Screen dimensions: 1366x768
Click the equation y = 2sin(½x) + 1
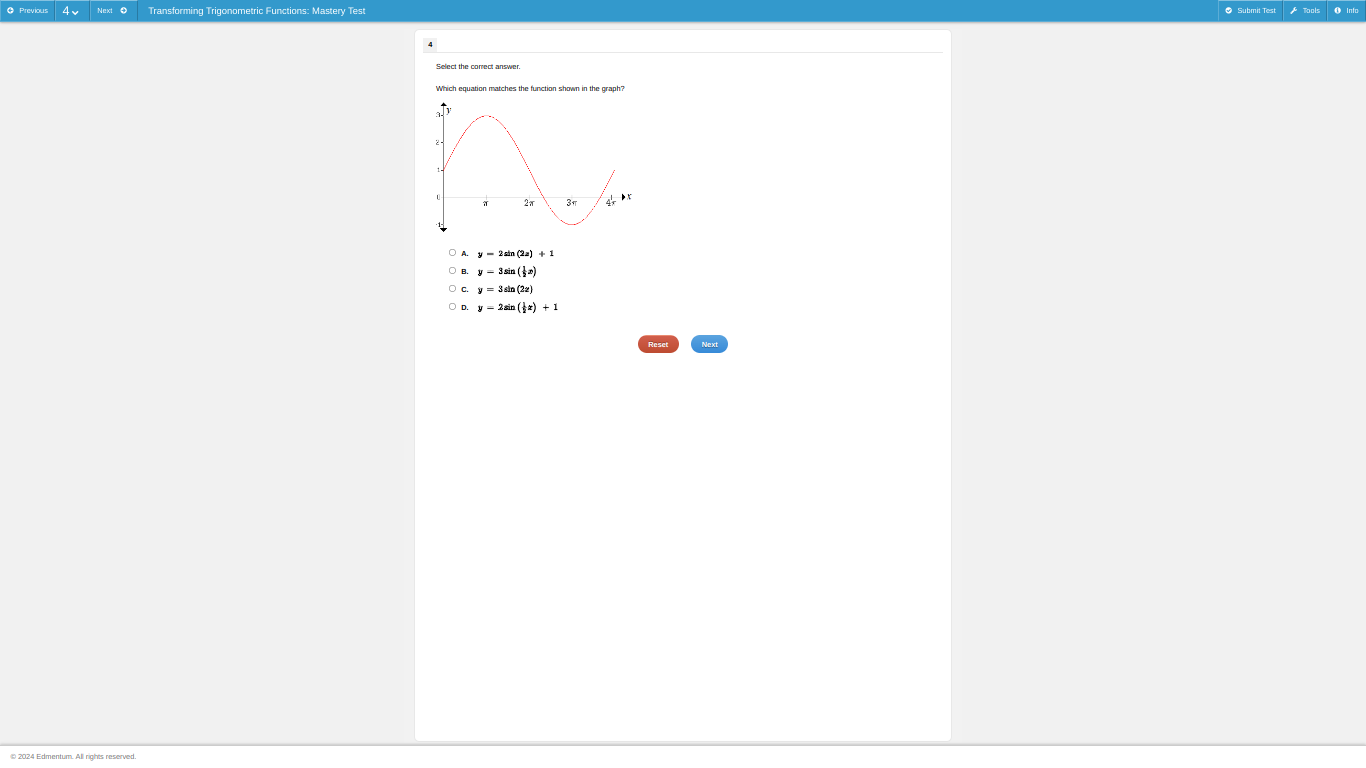[518, 307]
